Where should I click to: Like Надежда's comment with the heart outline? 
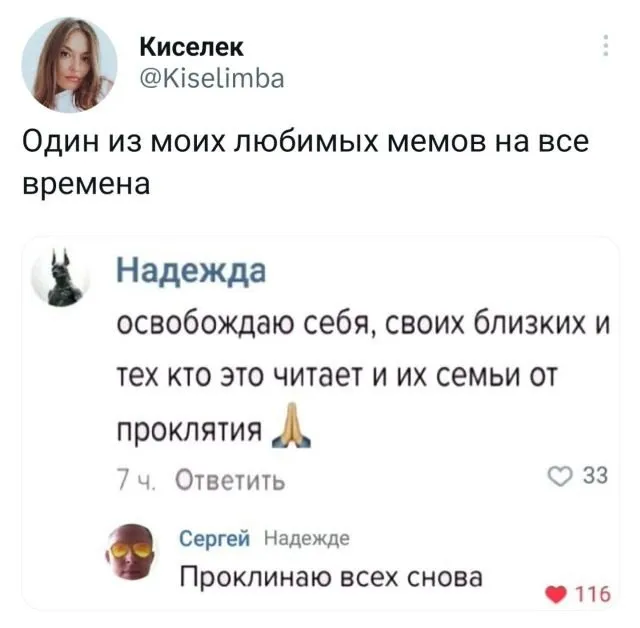tap(560, 477)
